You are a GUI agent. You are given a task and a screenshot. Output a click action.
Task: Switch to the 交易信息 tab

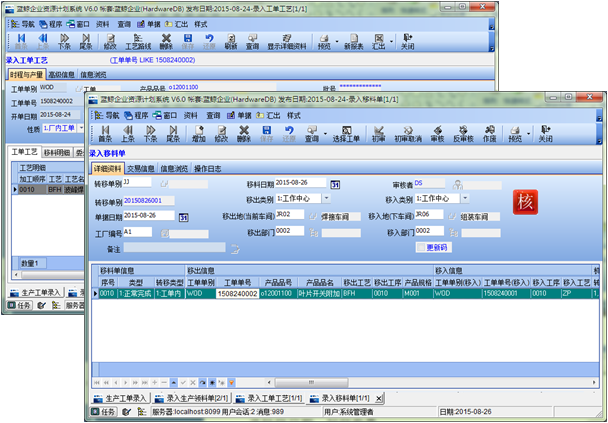(141, 169)
